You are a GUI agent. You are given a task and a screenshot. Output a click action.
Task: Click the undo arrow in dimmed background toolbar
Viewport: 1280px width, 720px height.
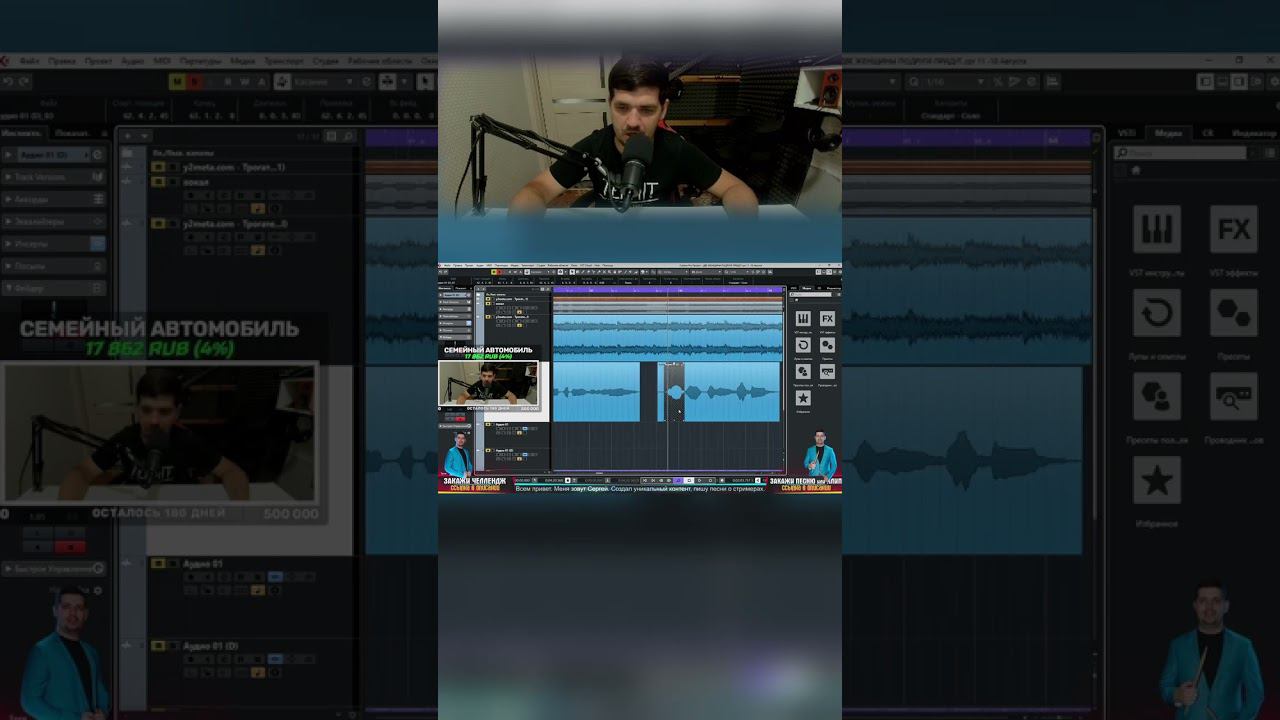pyautogui.click(x=8, y=81)
